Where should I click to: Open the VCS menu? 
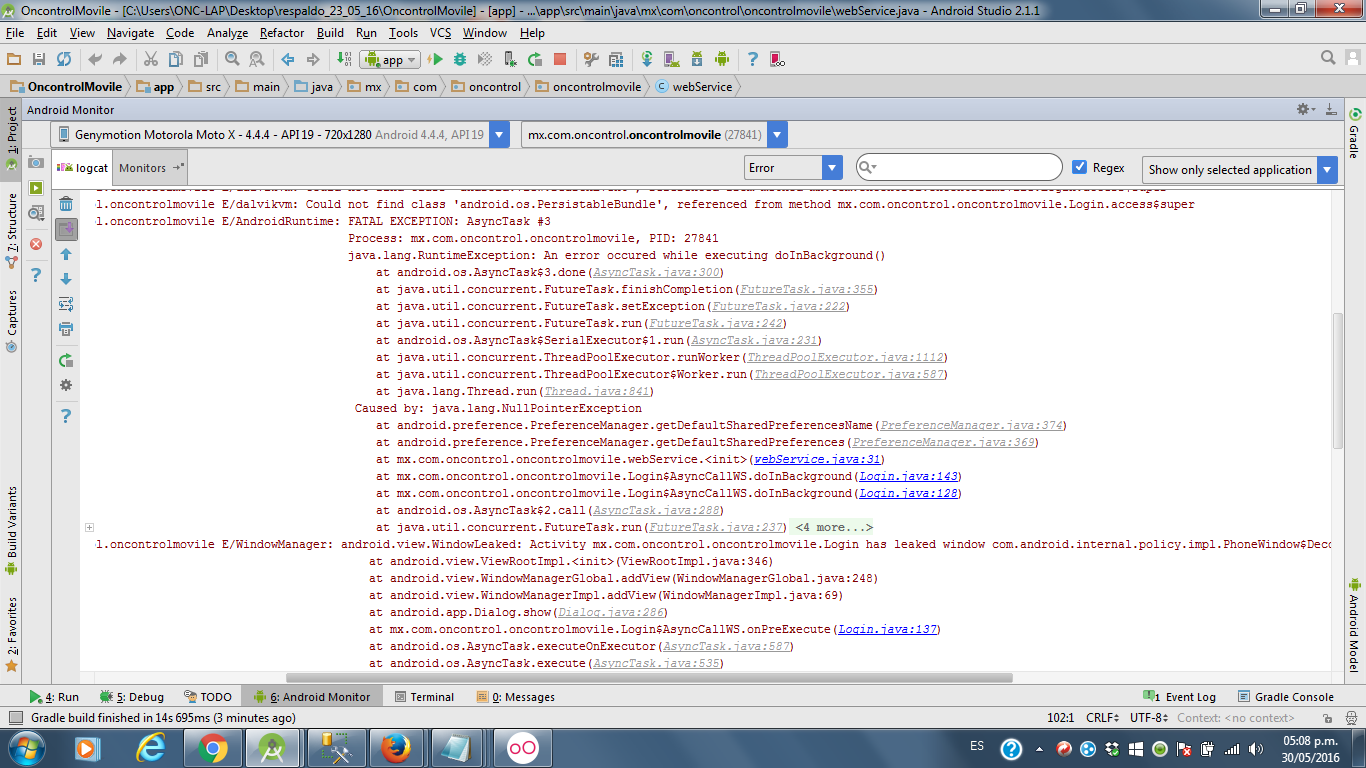coord(440,32)
